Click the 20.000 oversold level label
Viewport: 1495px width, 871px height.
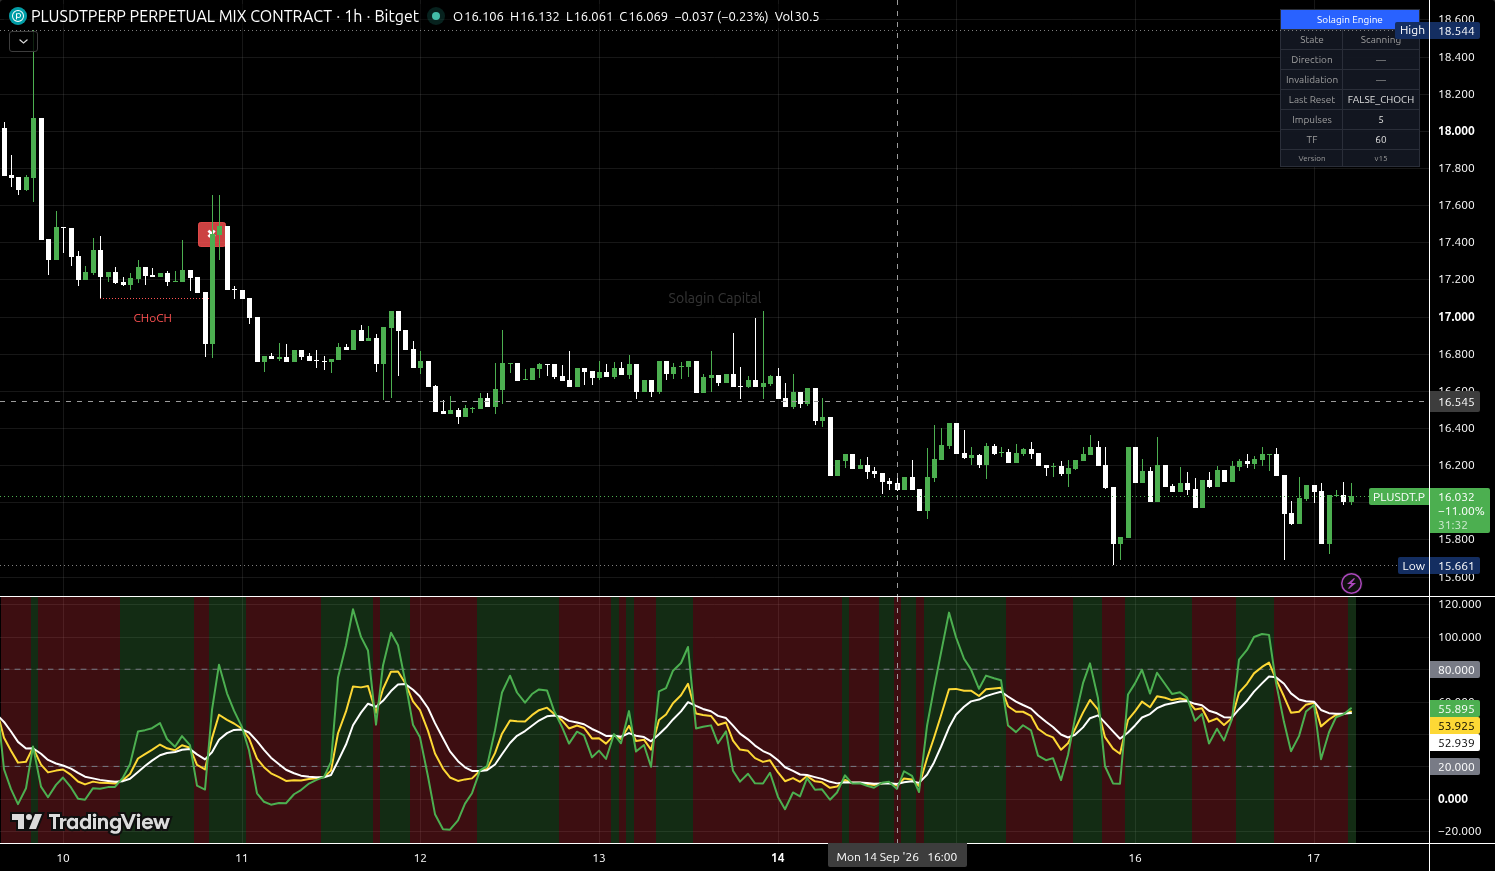1456,767
